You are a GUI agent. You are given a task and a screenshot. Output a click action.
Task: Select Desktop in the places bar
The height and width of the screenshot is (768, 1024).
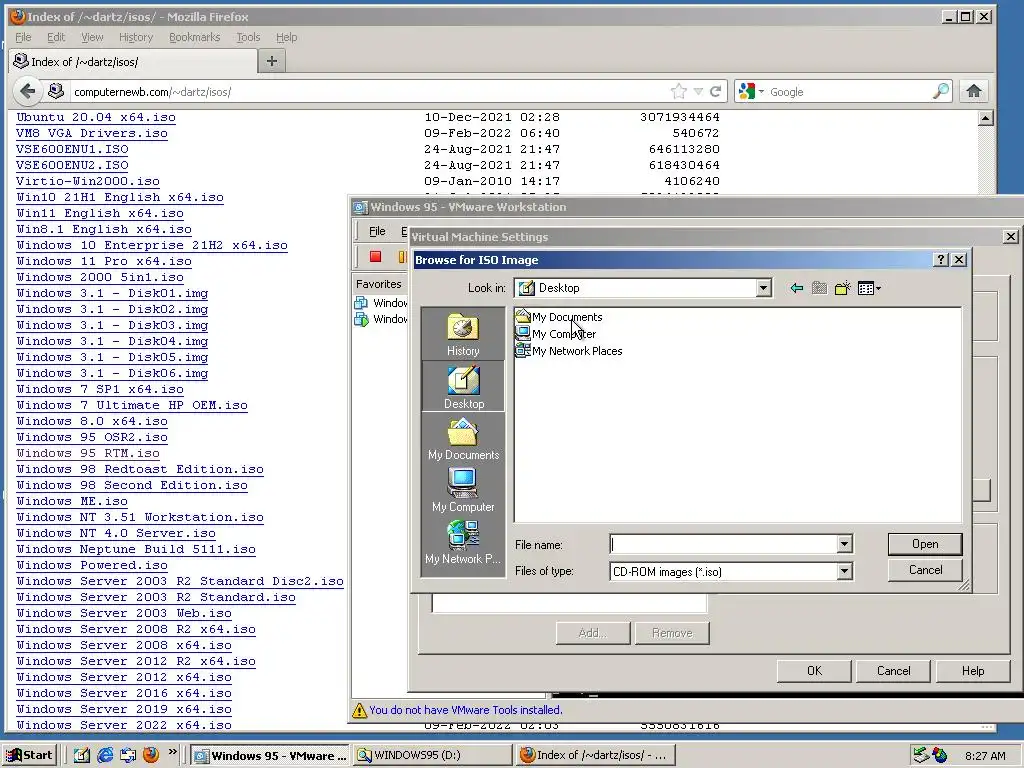click(x=463, y=387)
